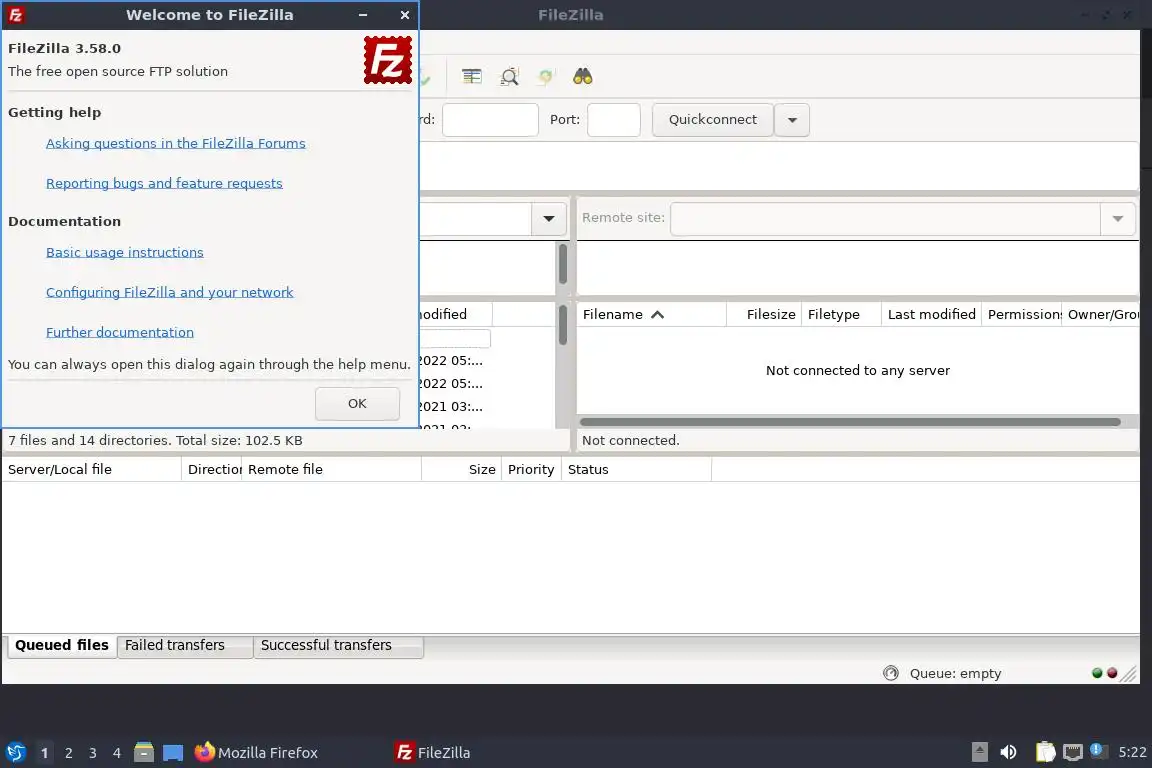Open the clipboard manager tray icon
1152x768 pixels.
[1045, 752]
